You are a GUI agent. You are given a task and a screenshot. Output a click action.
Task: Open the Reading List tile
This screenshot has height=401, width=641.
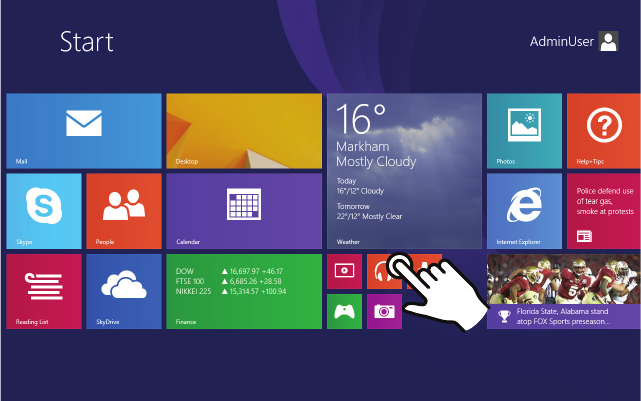tap(44, 291)
